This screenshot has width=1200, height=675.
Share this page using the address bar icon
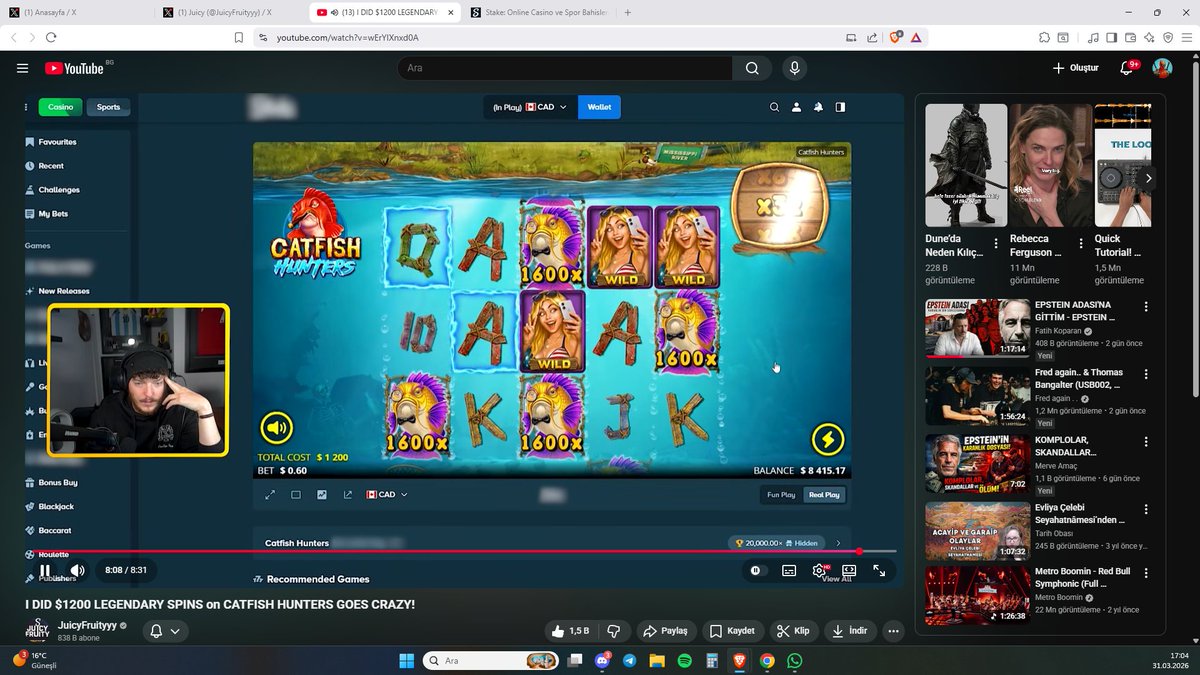click(x=872, y=37)
